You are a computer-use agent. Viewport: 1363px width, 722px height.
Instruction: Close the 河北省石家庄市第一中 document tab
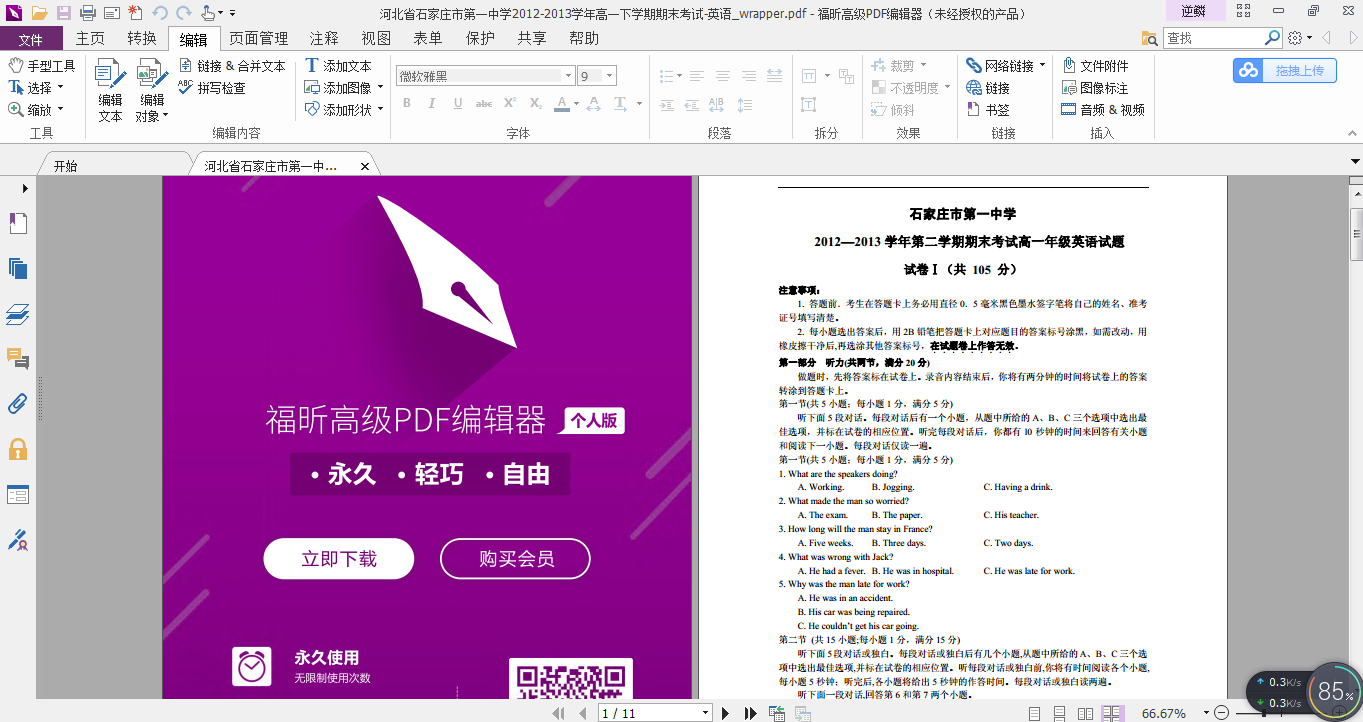pos(365,167)
